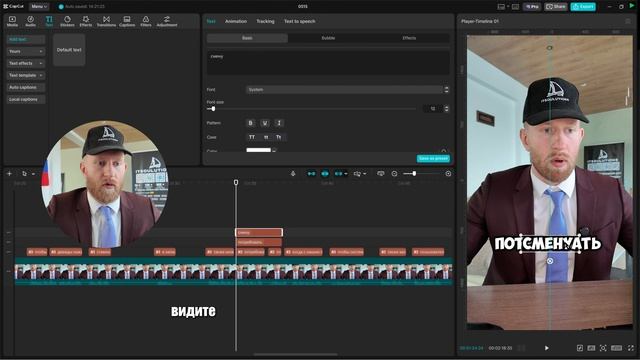The image size is (640, 360).
Task: Click the playhead marker on timeline
Action: tap(236, 182)
